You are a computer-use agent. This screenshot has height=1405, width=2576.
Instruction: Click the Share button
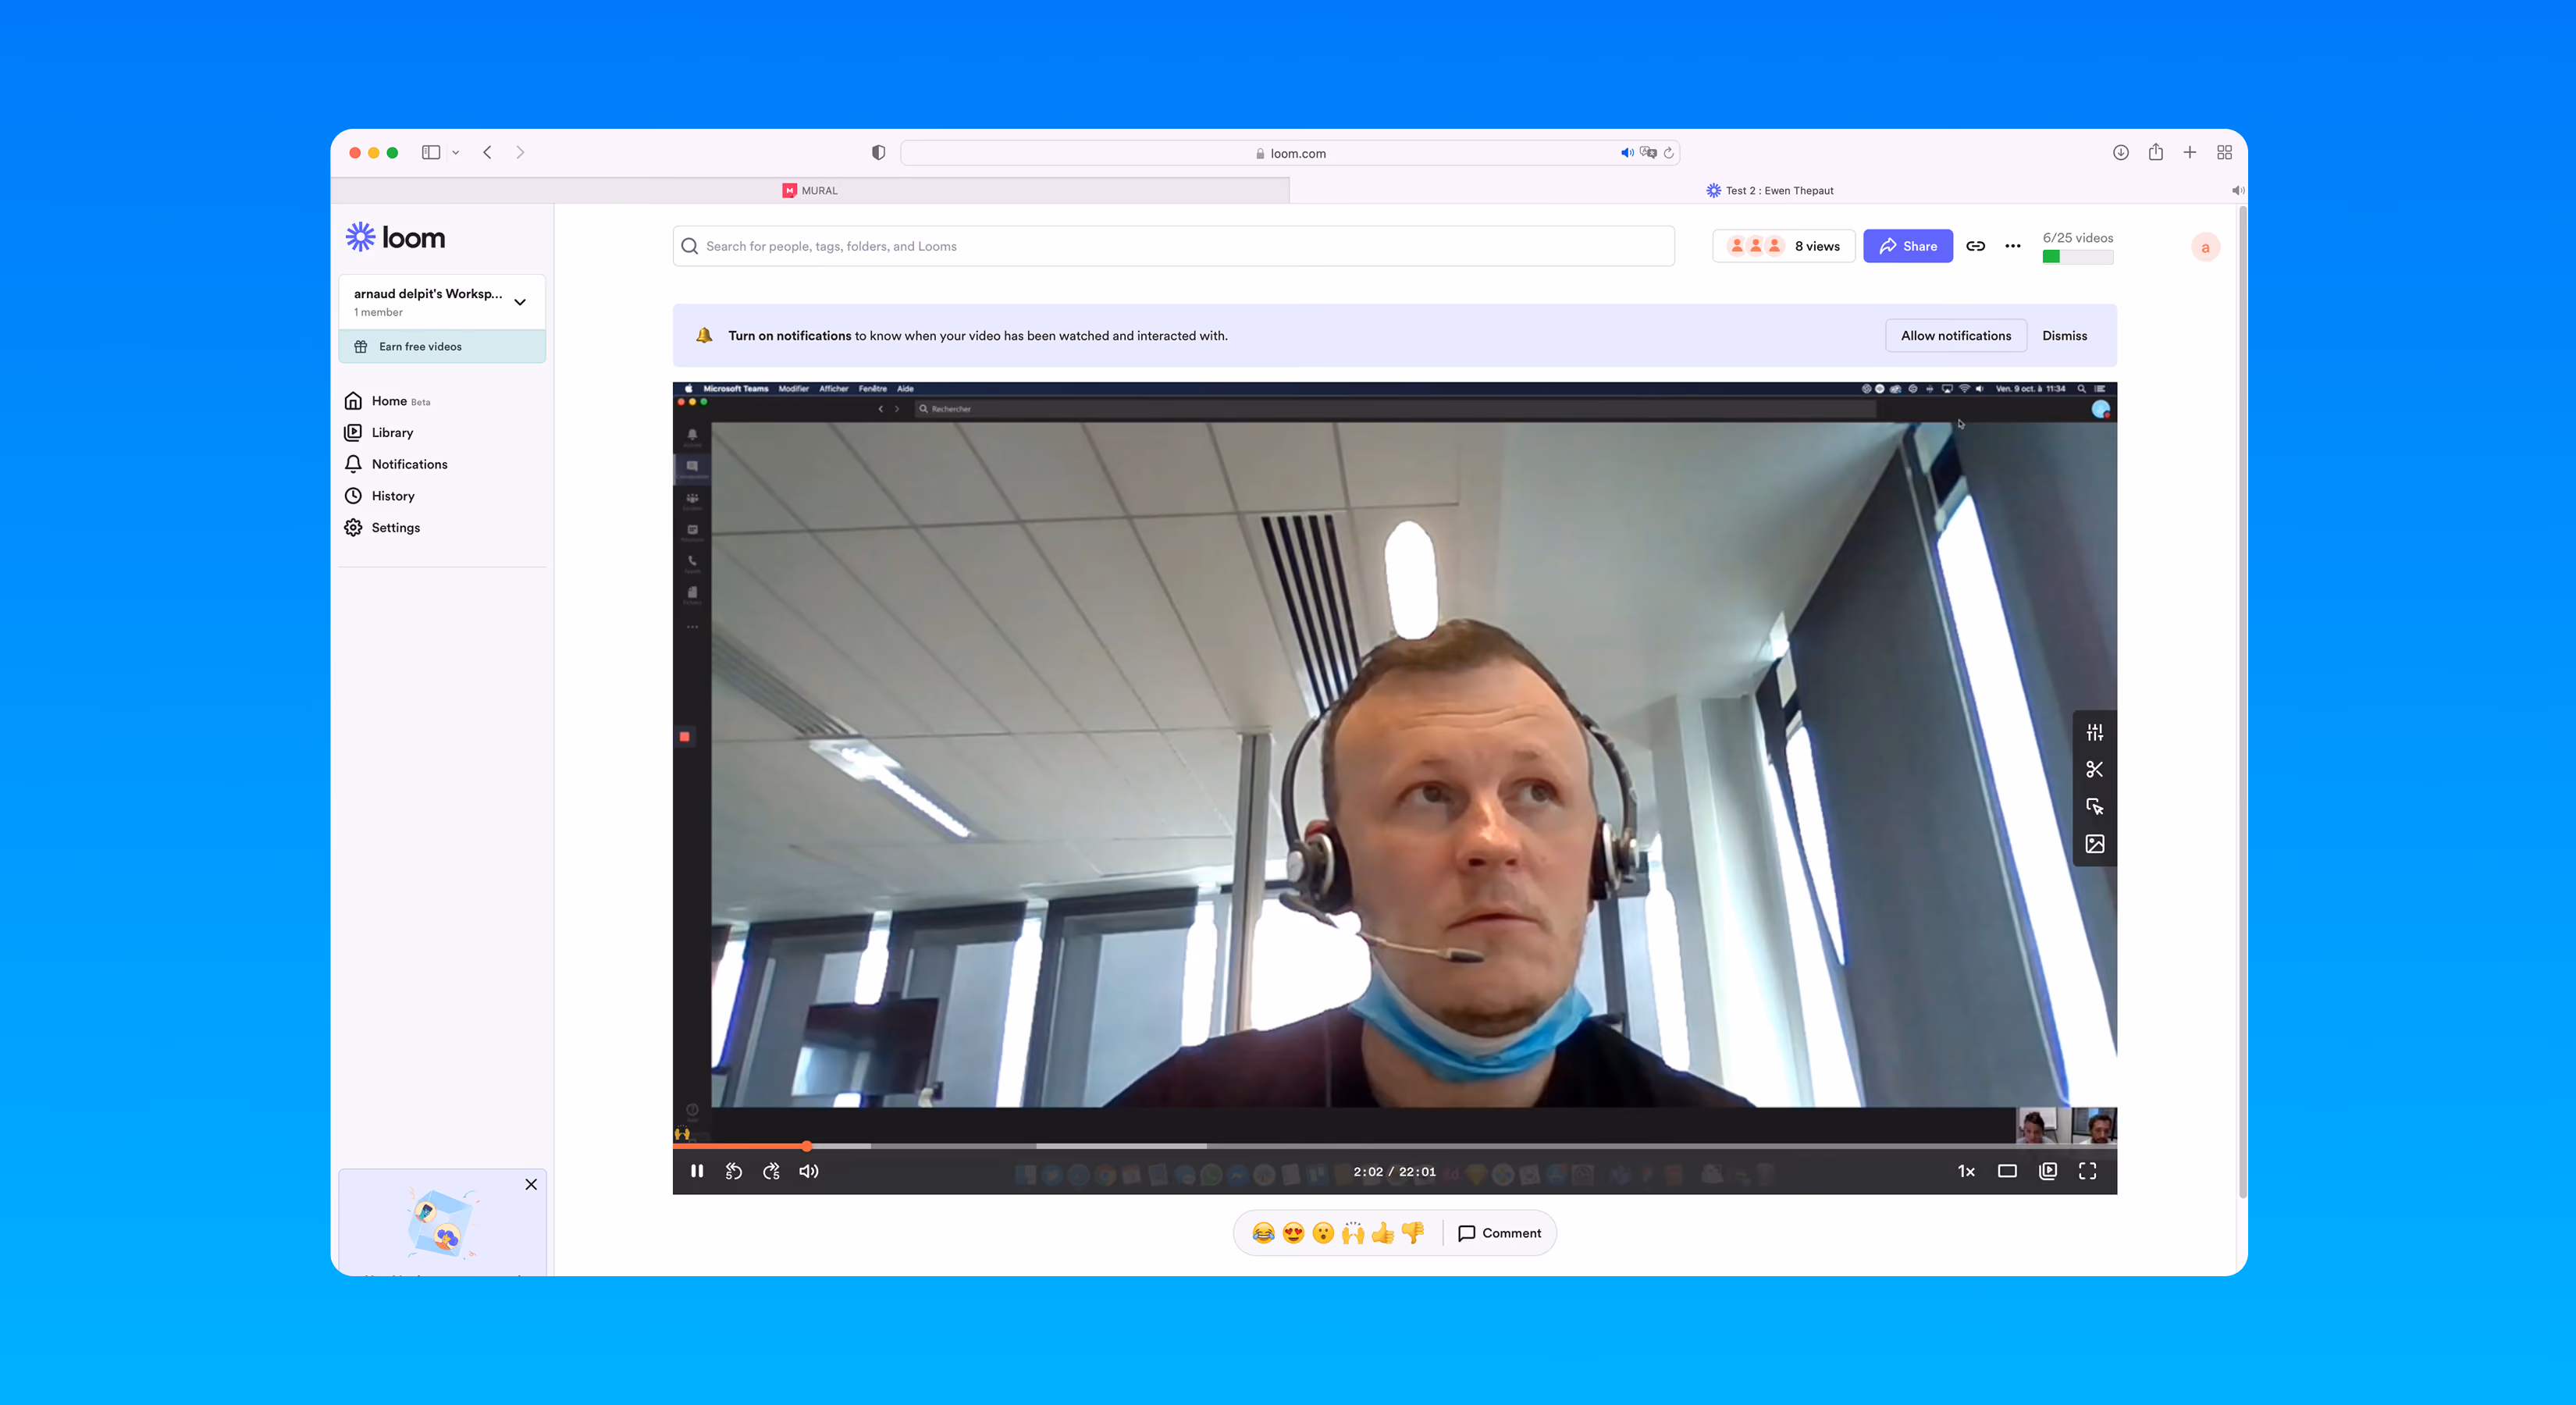point(1908,246)
